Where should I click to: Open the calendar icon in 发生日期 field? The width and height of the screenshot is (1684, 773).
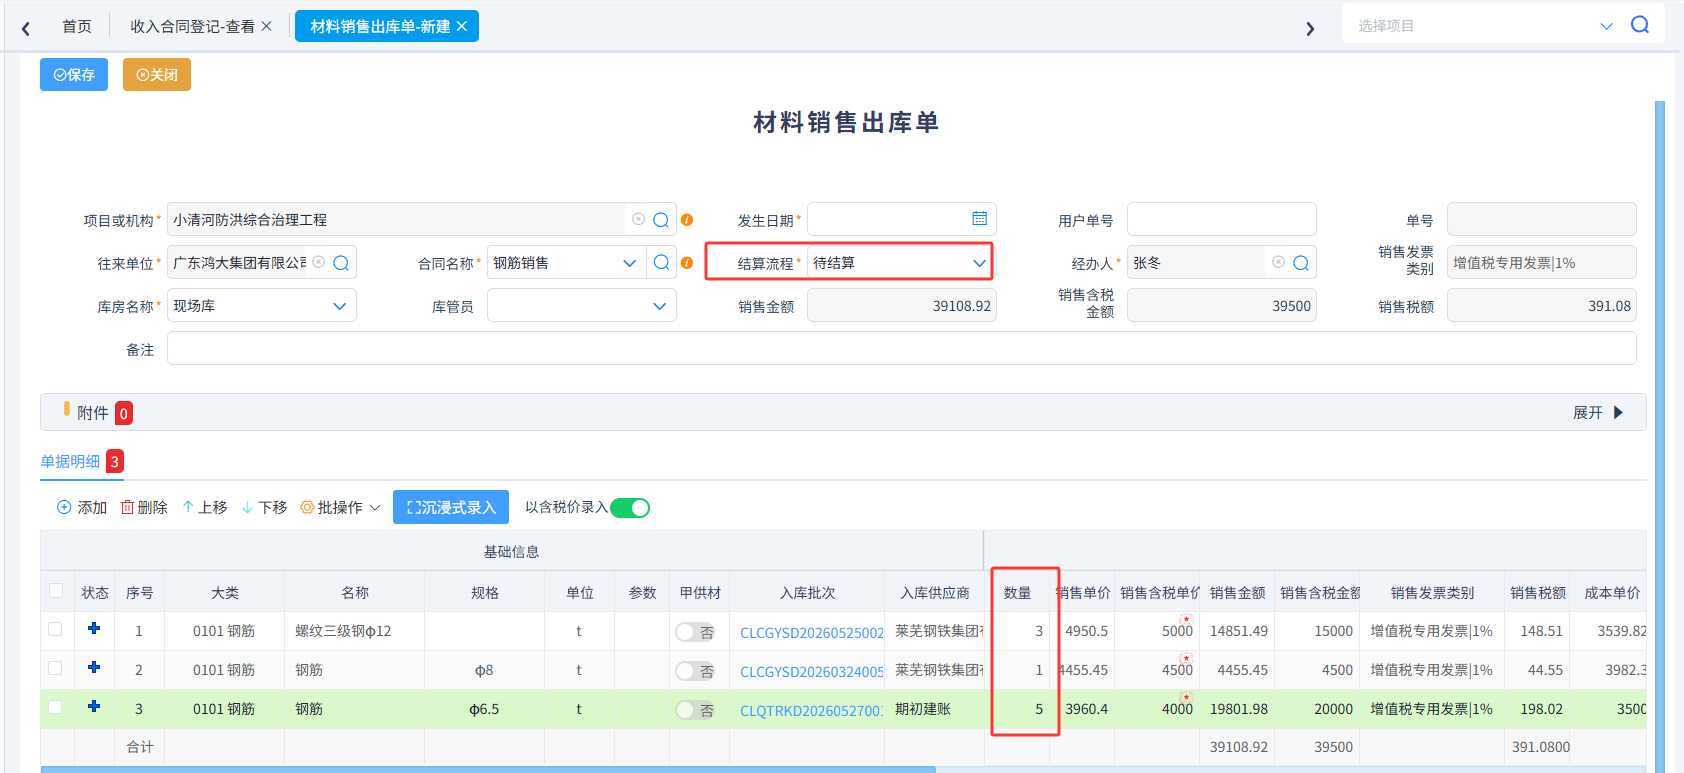point(980,219)
